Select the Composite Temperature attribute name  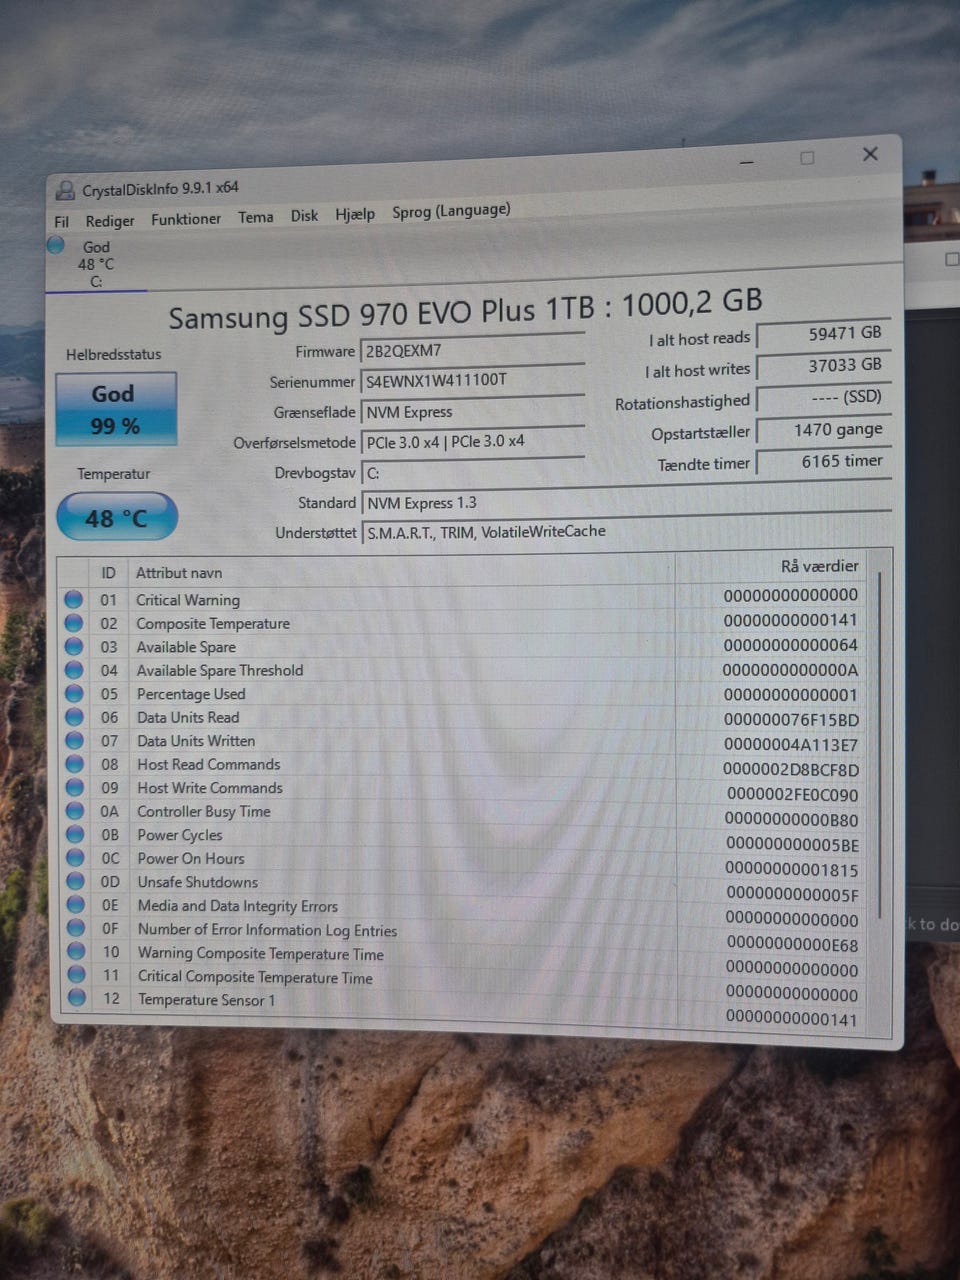213,623
